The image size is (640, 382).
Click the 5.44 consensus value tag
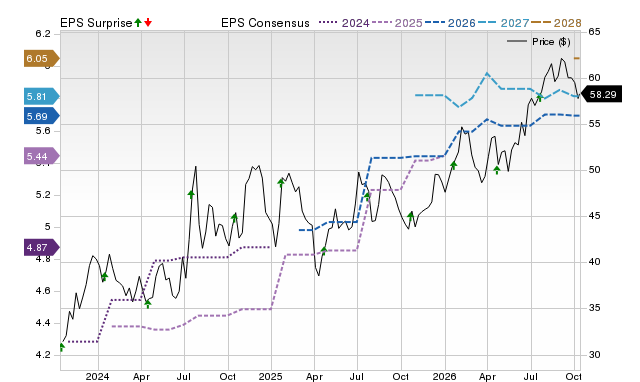[x=42, y=156]
